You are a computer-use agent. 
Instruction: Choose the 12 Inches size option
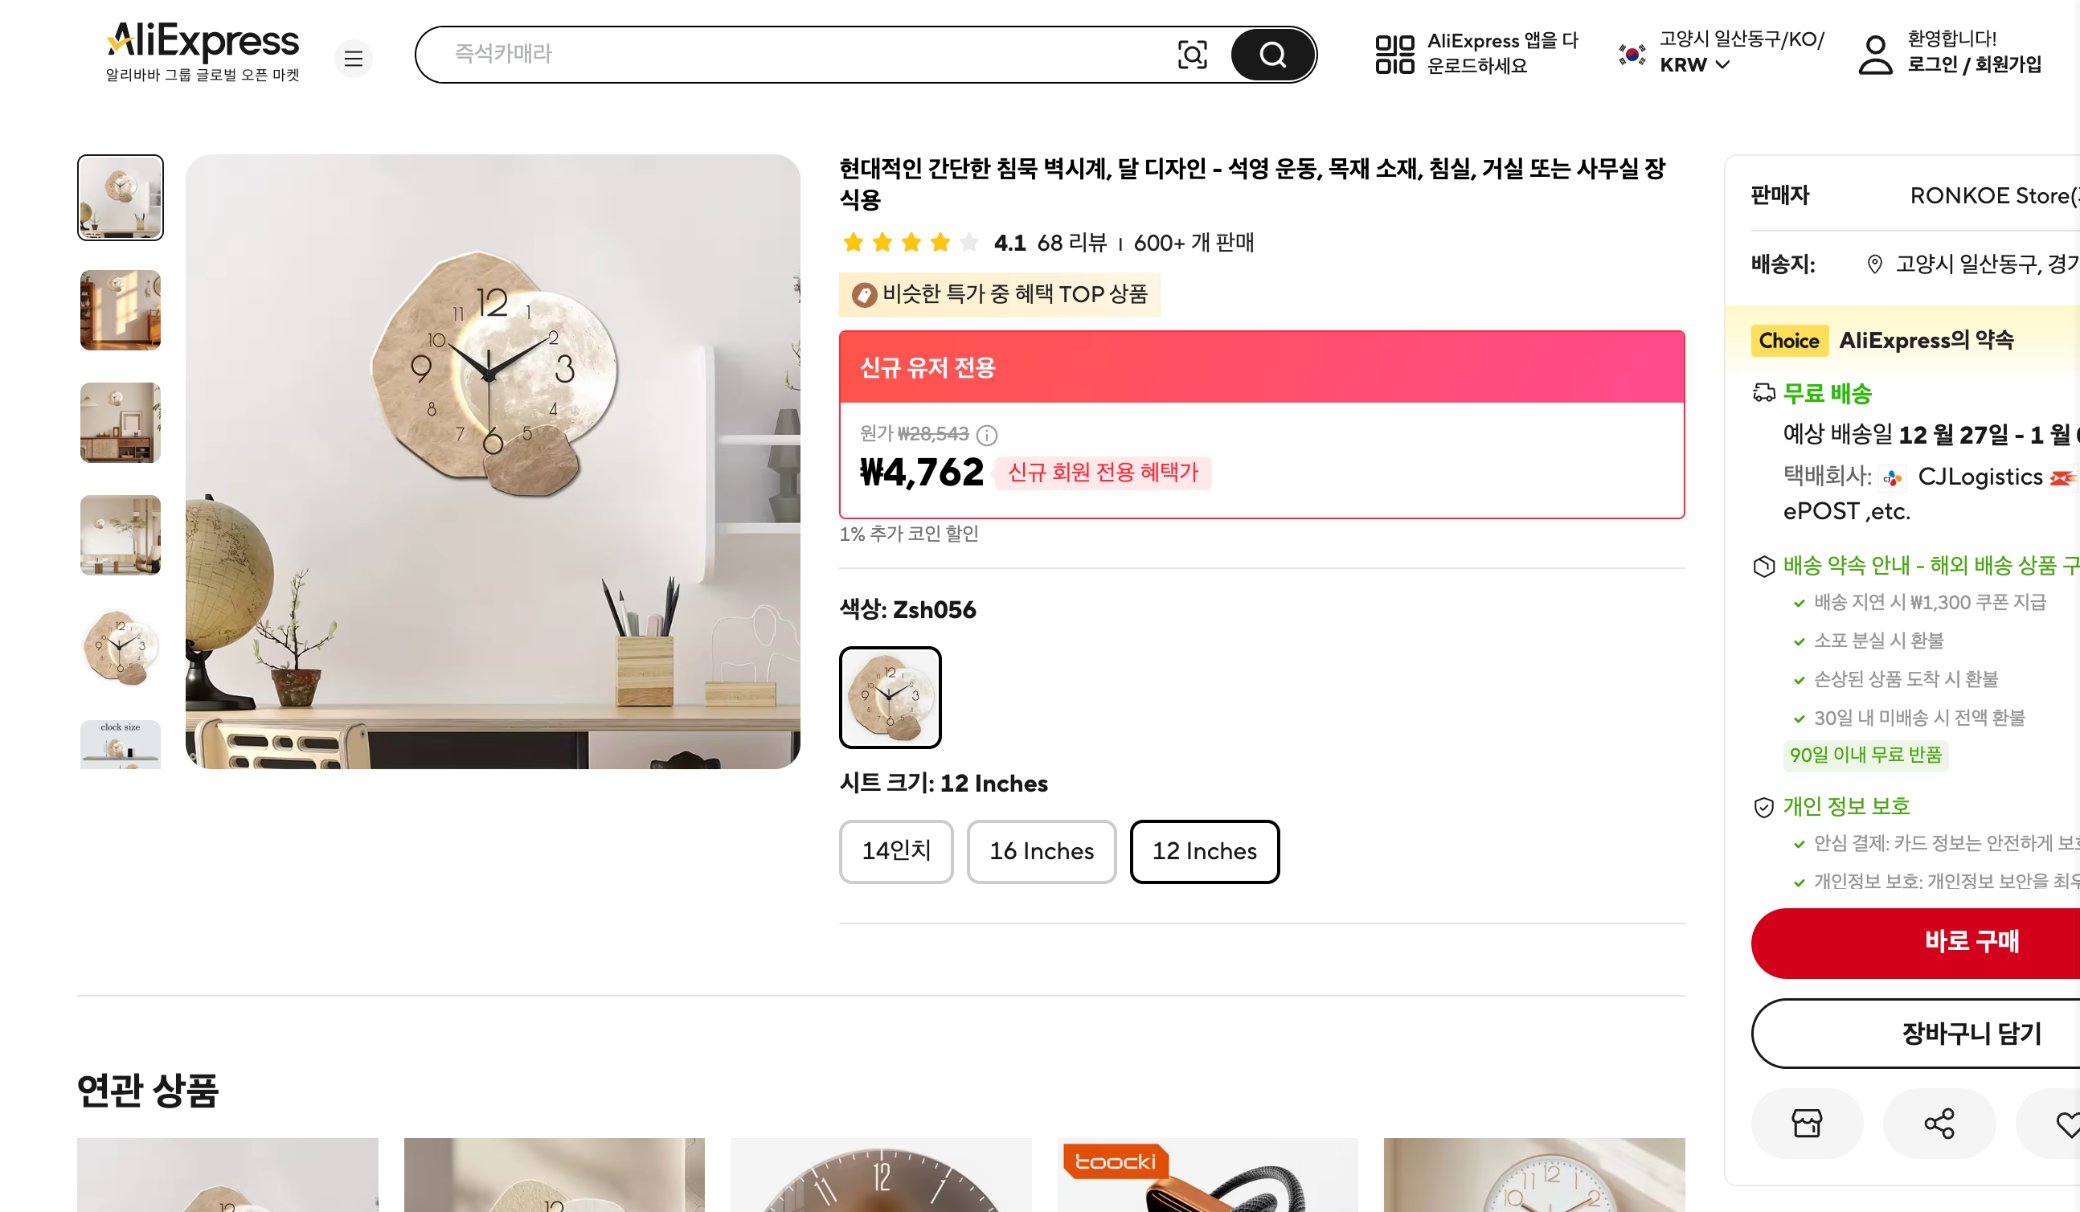[1204, 851]
